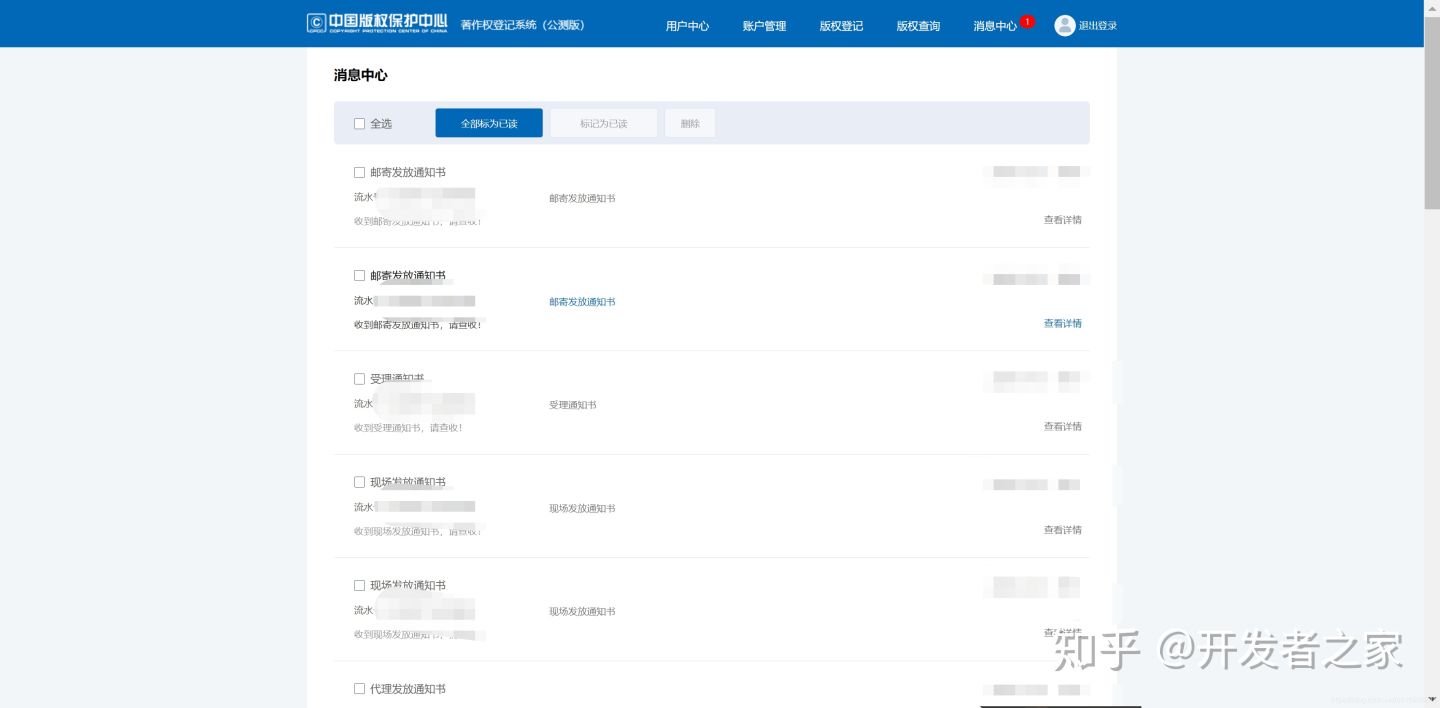Check the 代理发放通知书 message checkbox
The width and height of the screenshot is (1440, 708).
359,689
